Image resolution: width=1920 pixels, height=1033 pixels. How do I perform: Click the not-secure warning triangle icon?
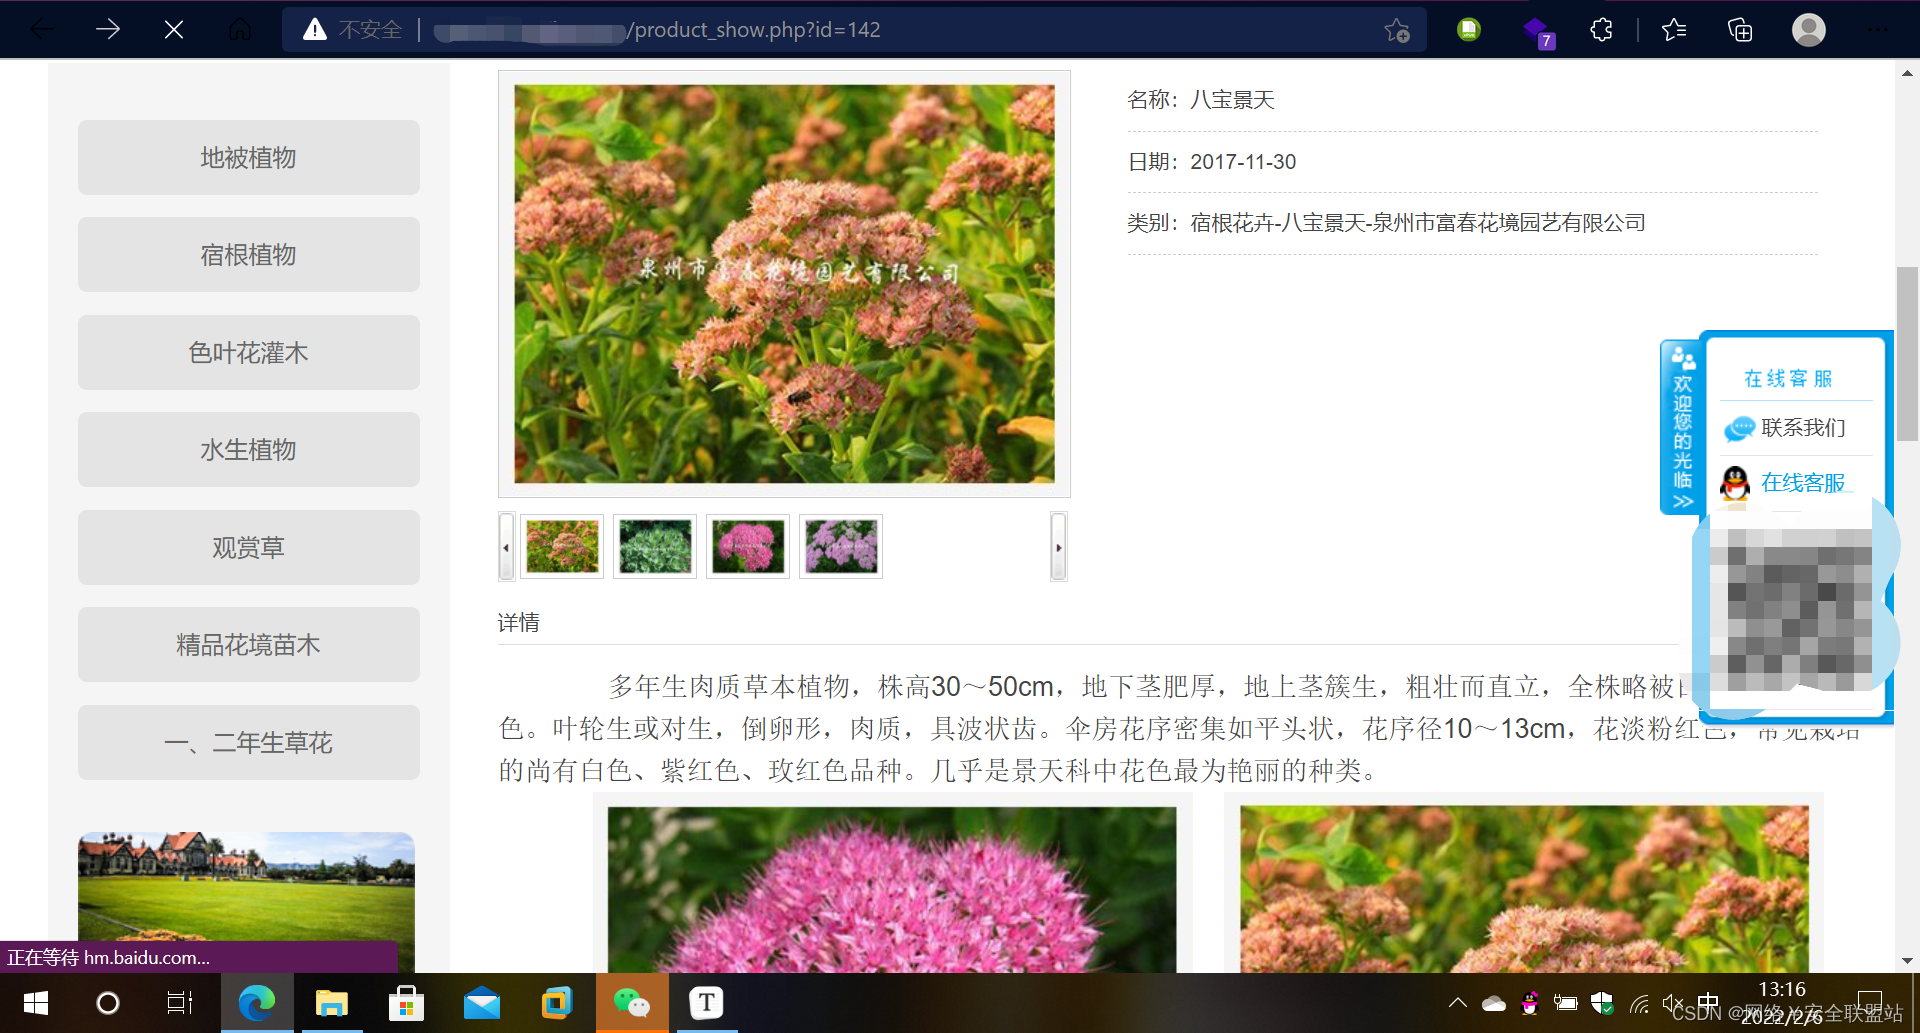pyautogui.click(x=315, y=30)
